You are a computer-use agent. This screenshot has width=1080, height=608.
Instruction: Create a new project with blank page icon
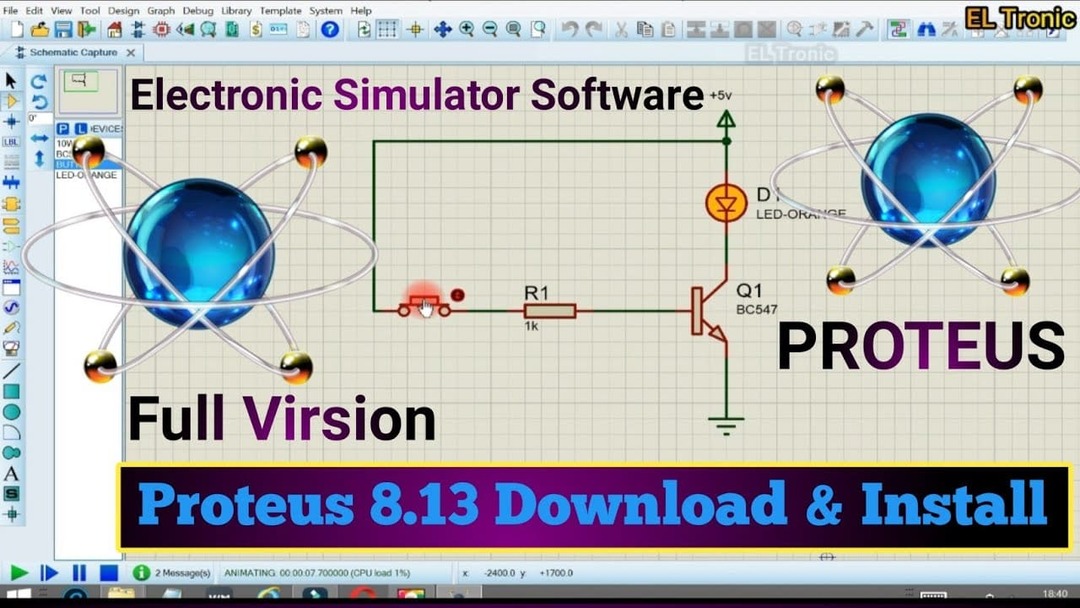coord(17,30)
